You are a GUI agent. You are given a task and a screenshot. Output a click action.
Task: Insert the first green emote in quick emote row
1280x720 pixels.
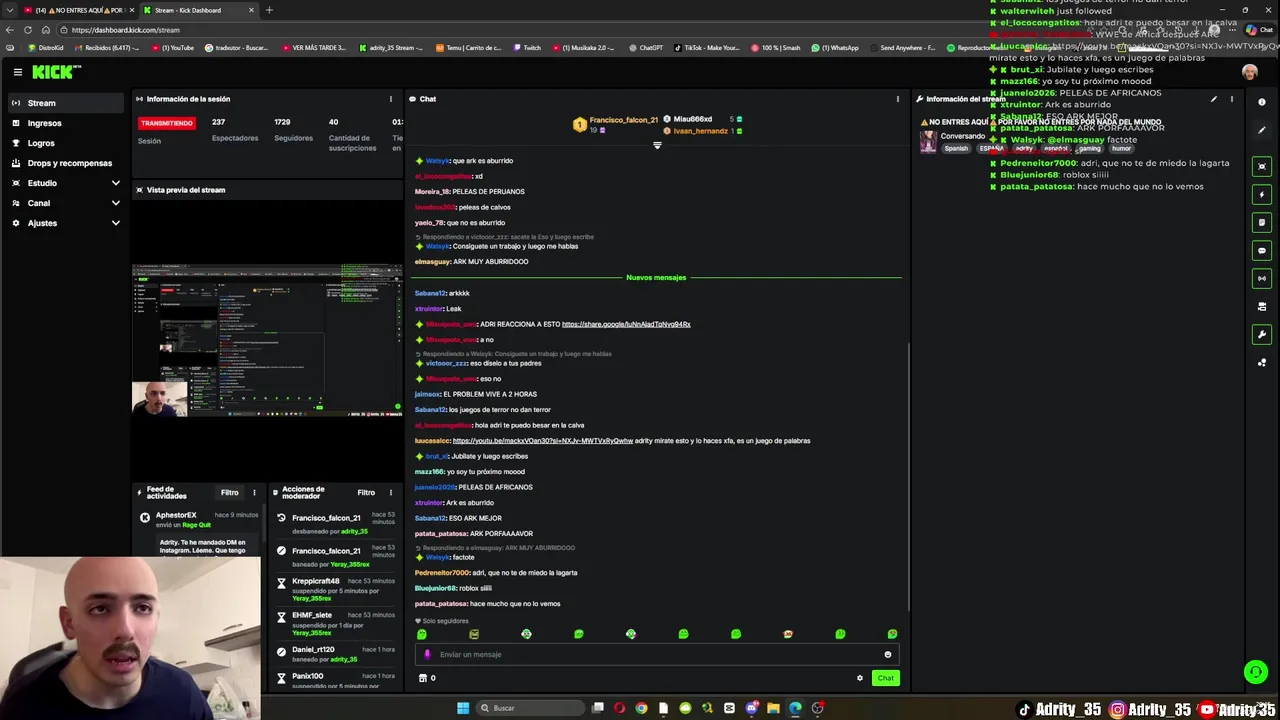click(x=422, y=634)
